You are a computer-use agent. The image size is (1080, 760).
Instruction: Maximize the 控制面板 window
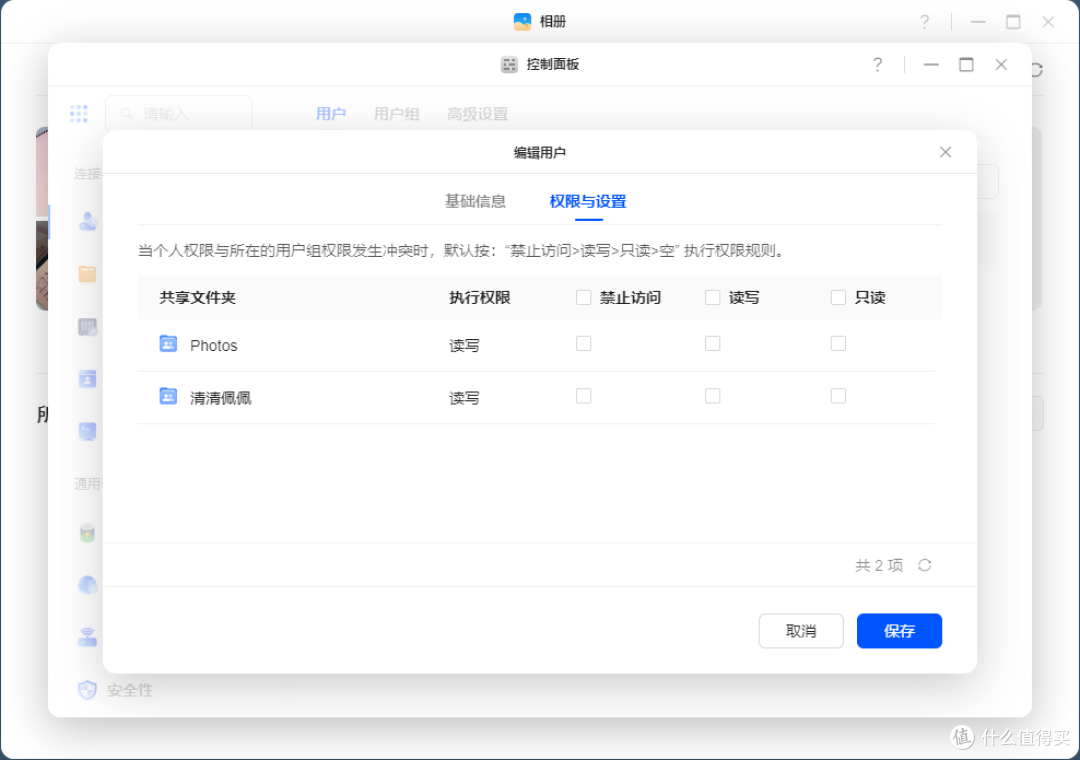[966, 64]
